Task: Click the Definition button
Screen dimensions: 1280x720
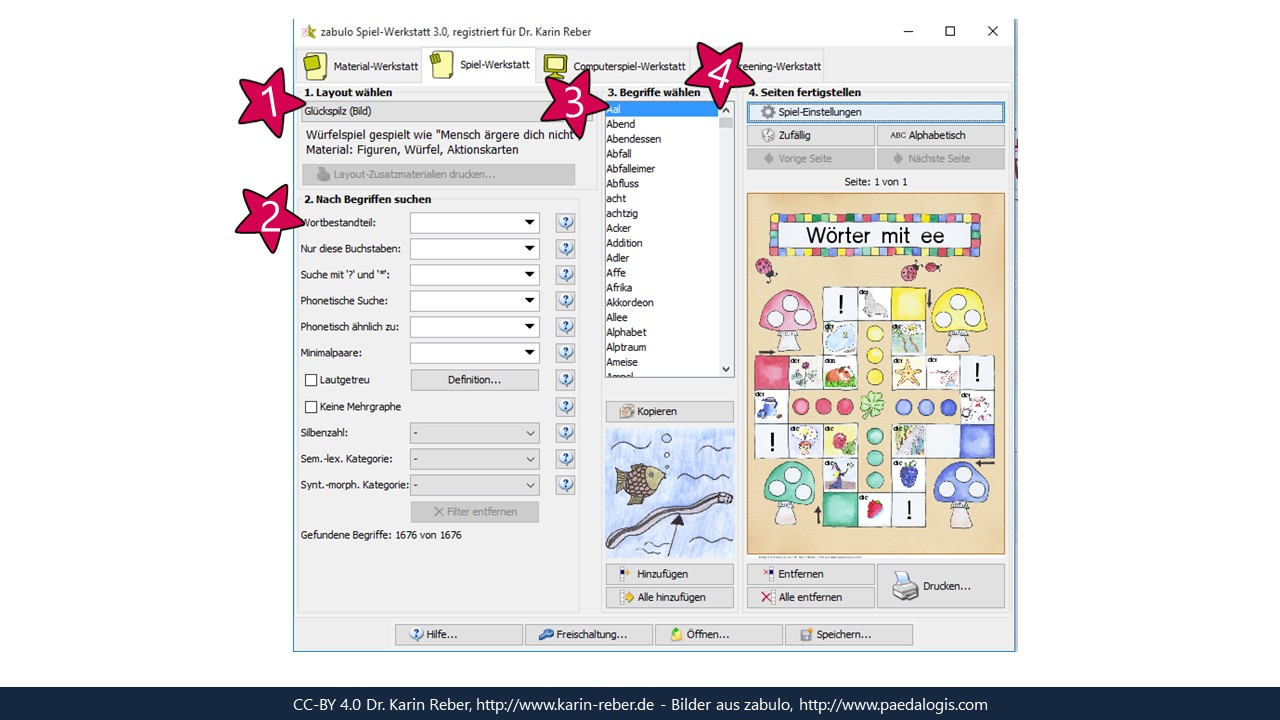Action: [474, 380]
